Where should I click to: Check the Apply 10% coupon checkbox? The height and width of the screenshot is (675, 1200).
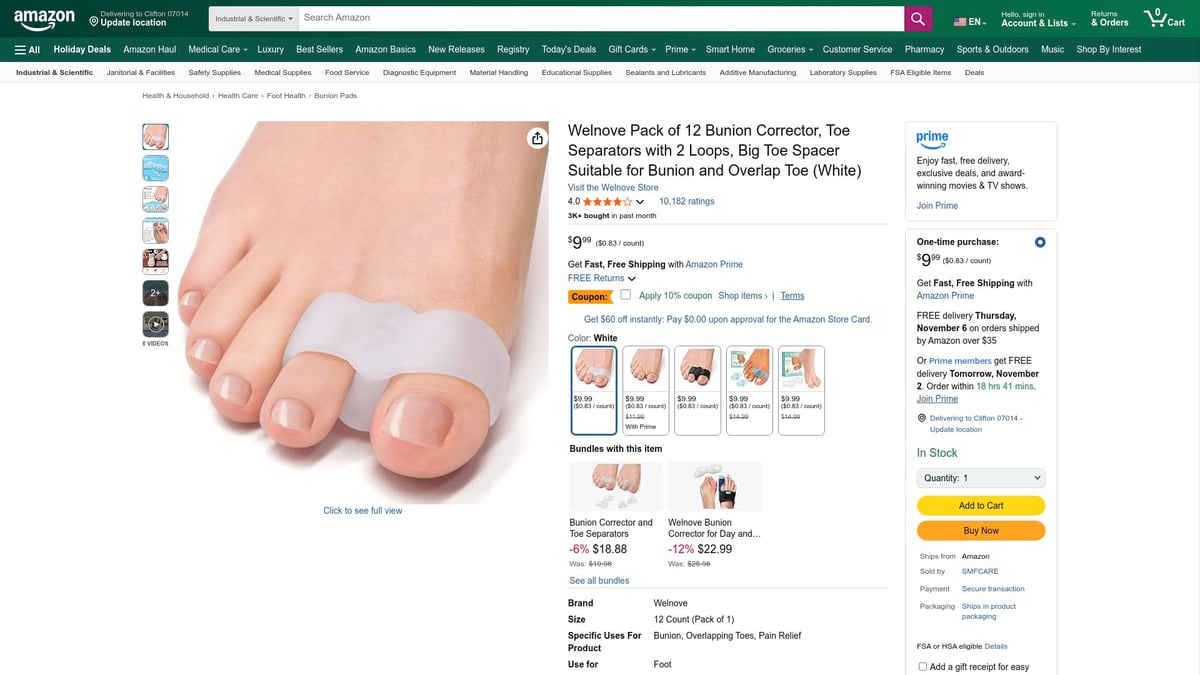click(x=625, y=295)
